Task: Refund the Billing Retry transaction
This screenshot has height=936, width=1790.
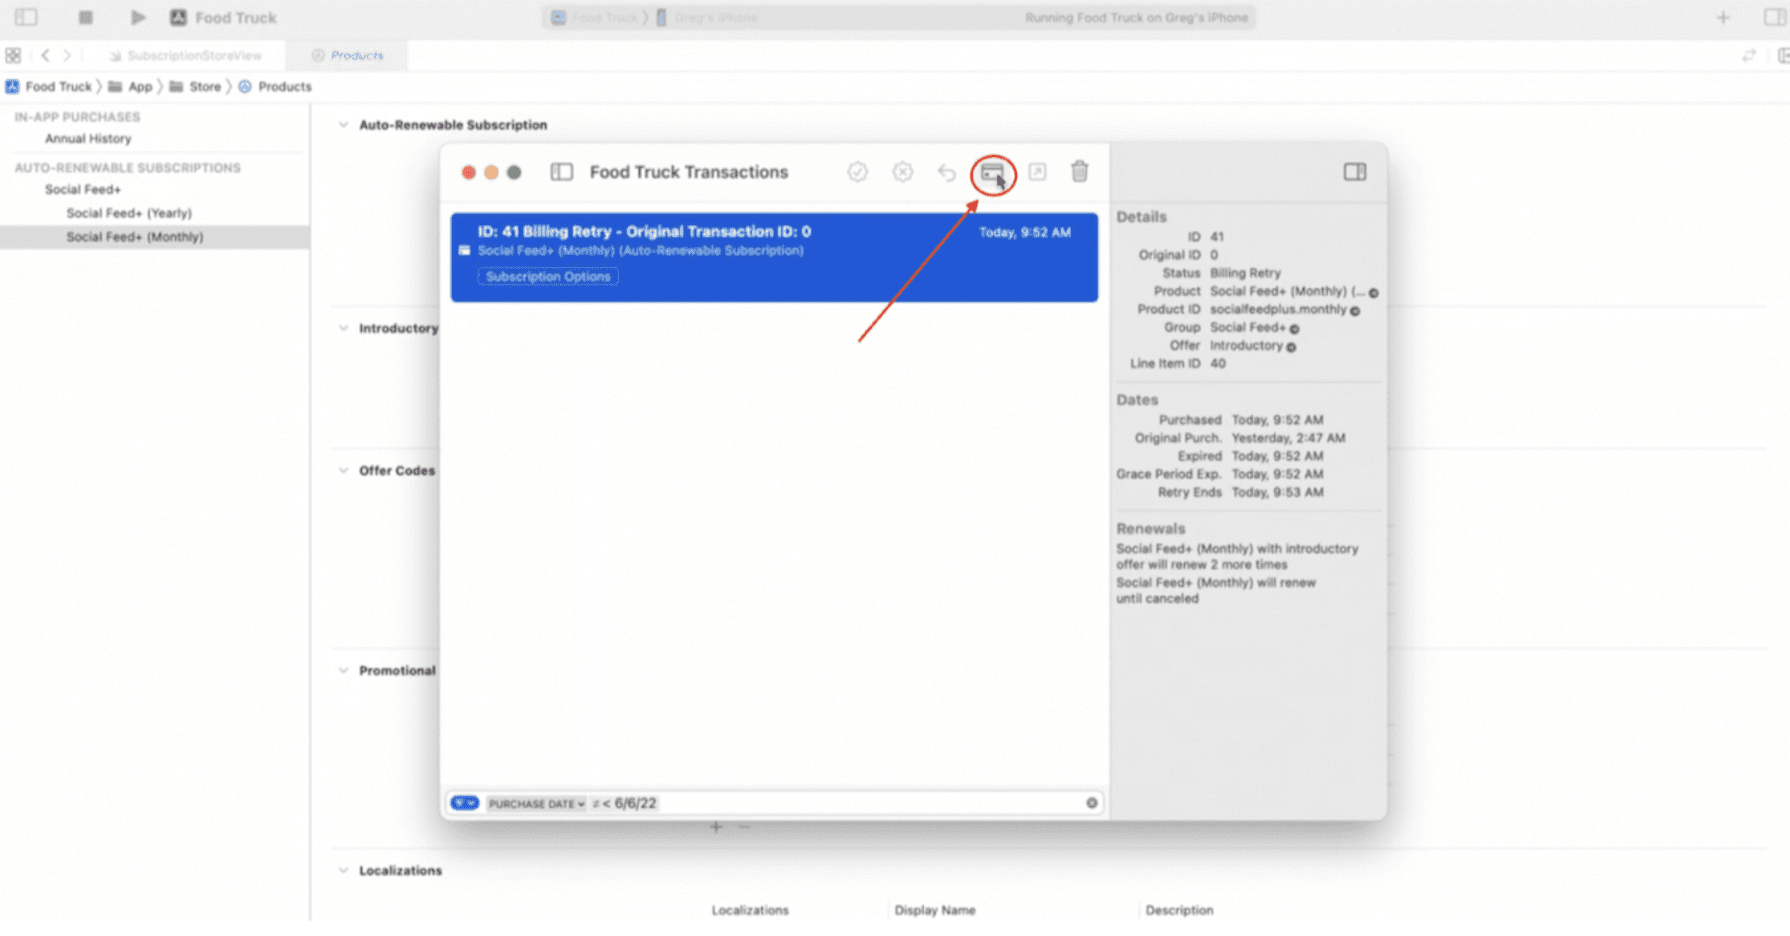Action: click(946, 172)
